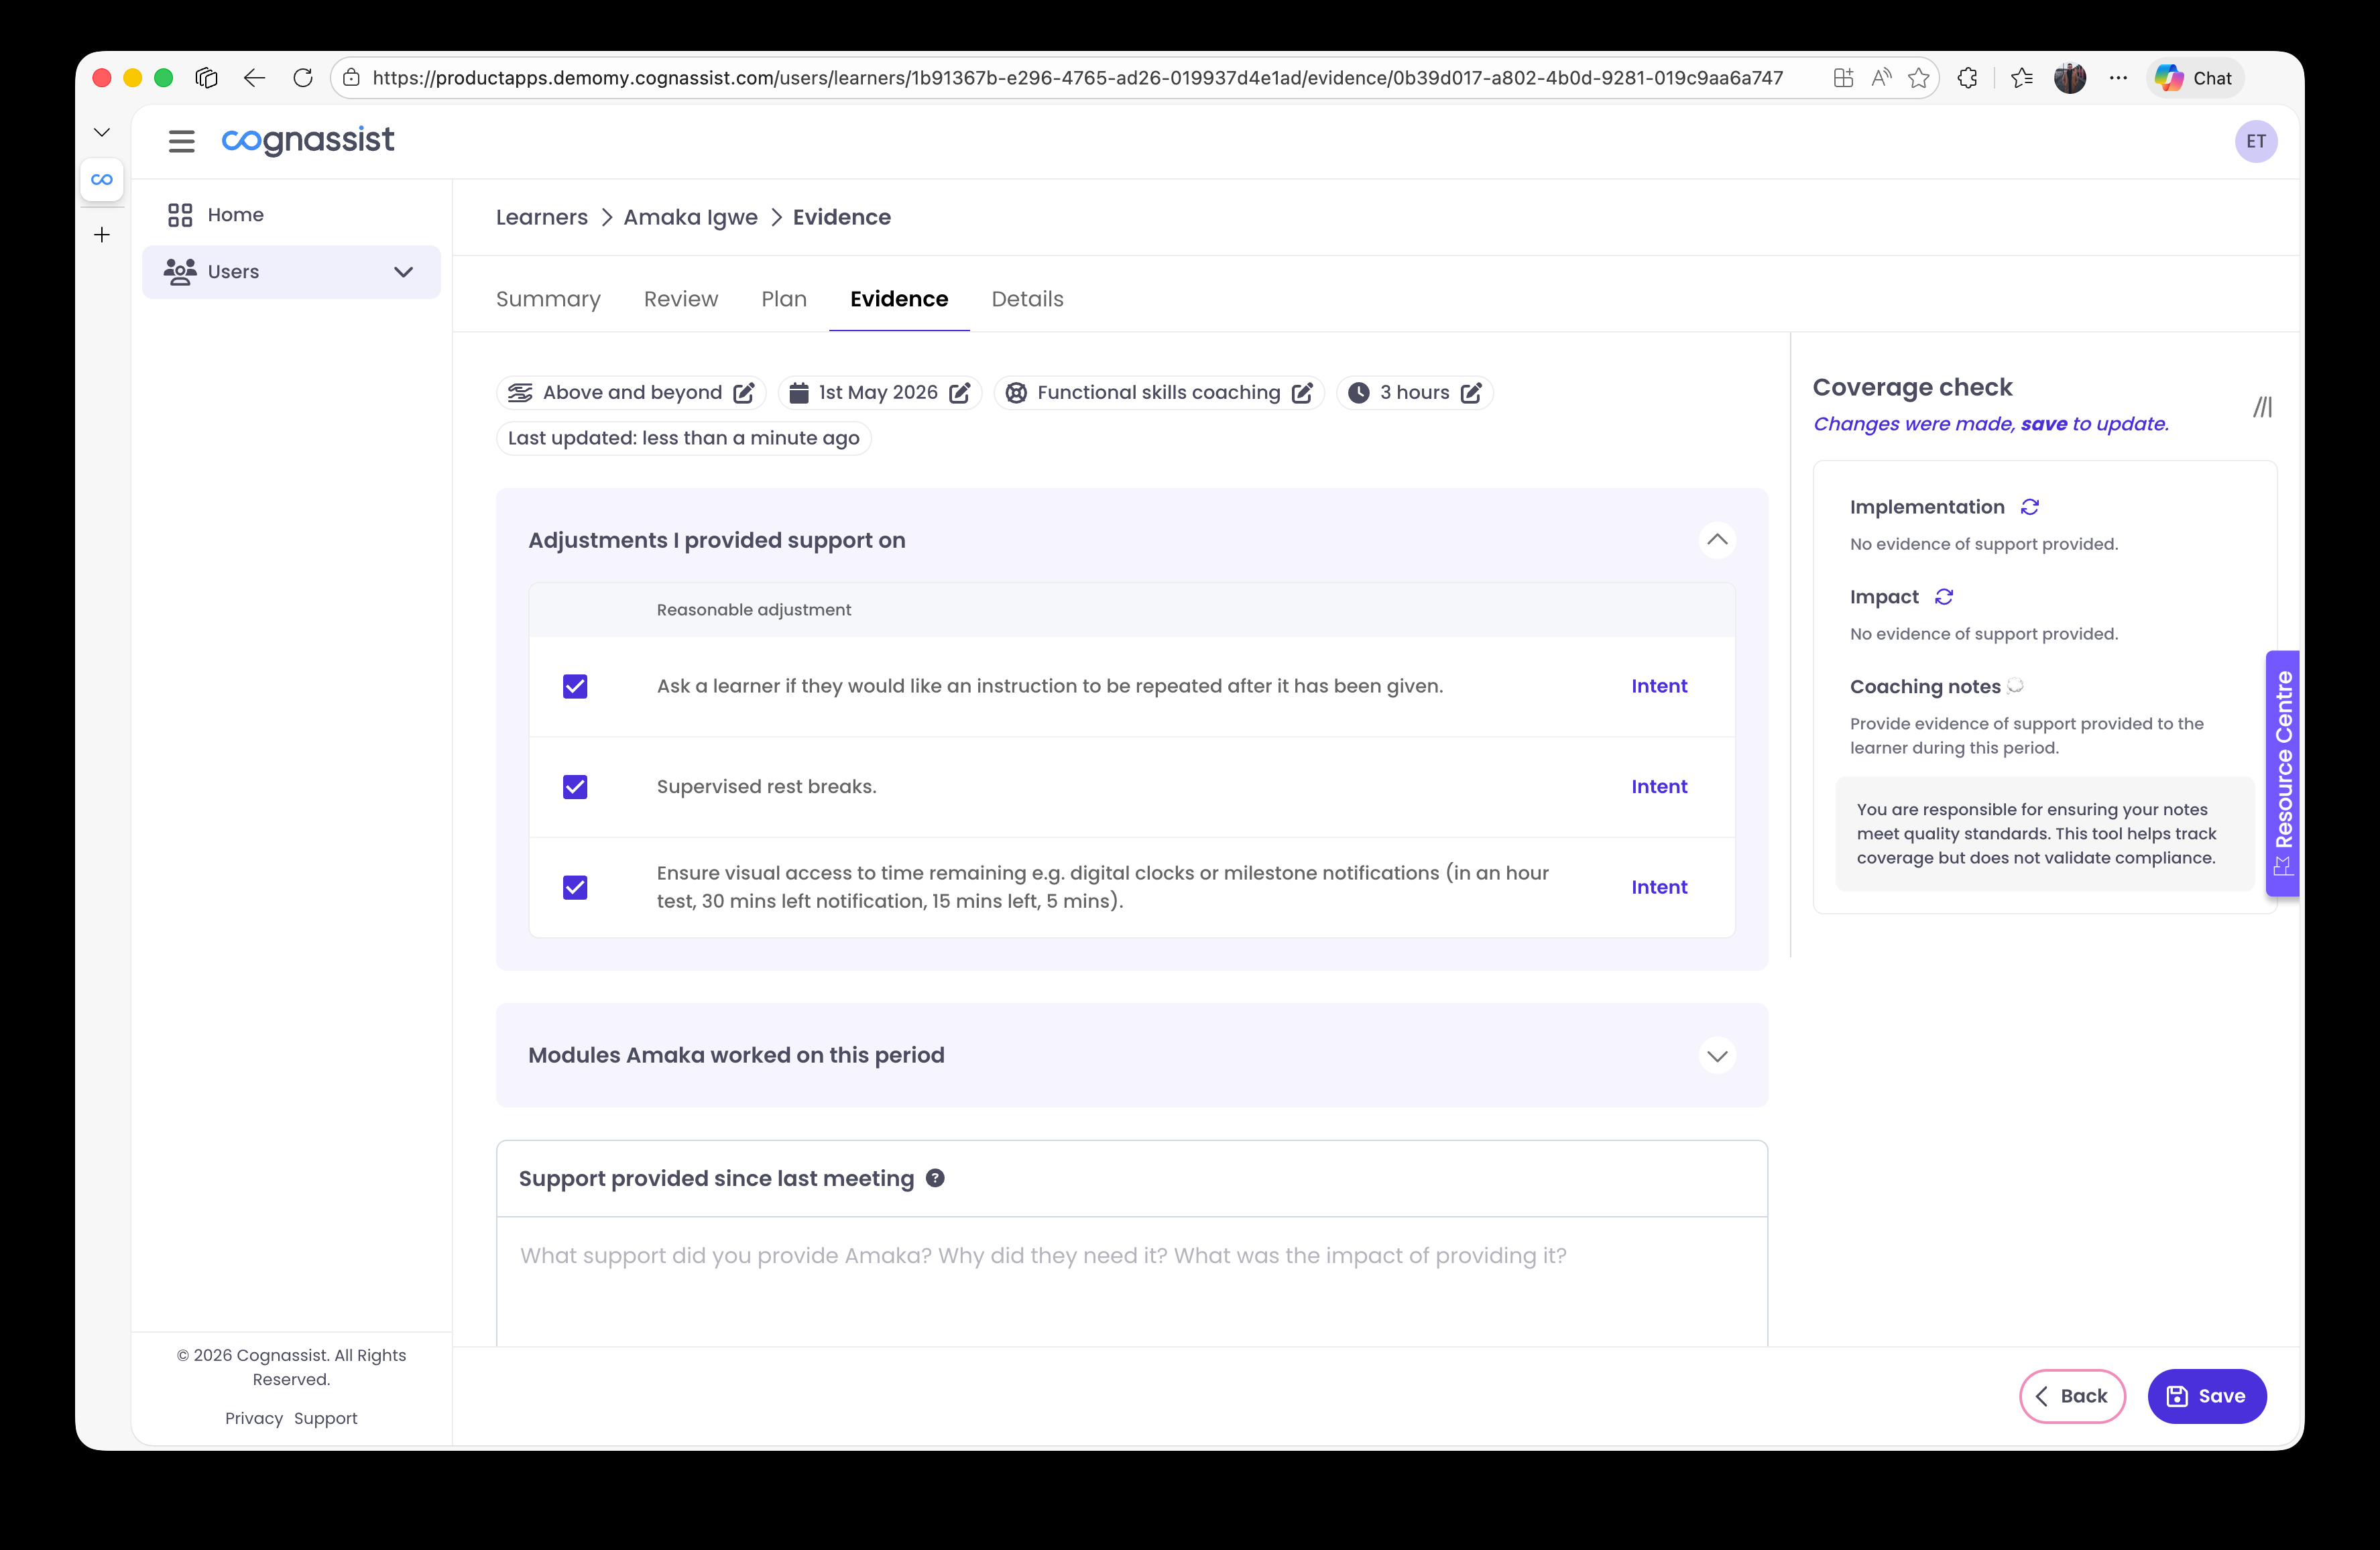Open the help tooltip beside Support provided since last meeting
The width and height of the screenshot is (2380, 1550).
pyautogui.click(x=936, y=1178)
